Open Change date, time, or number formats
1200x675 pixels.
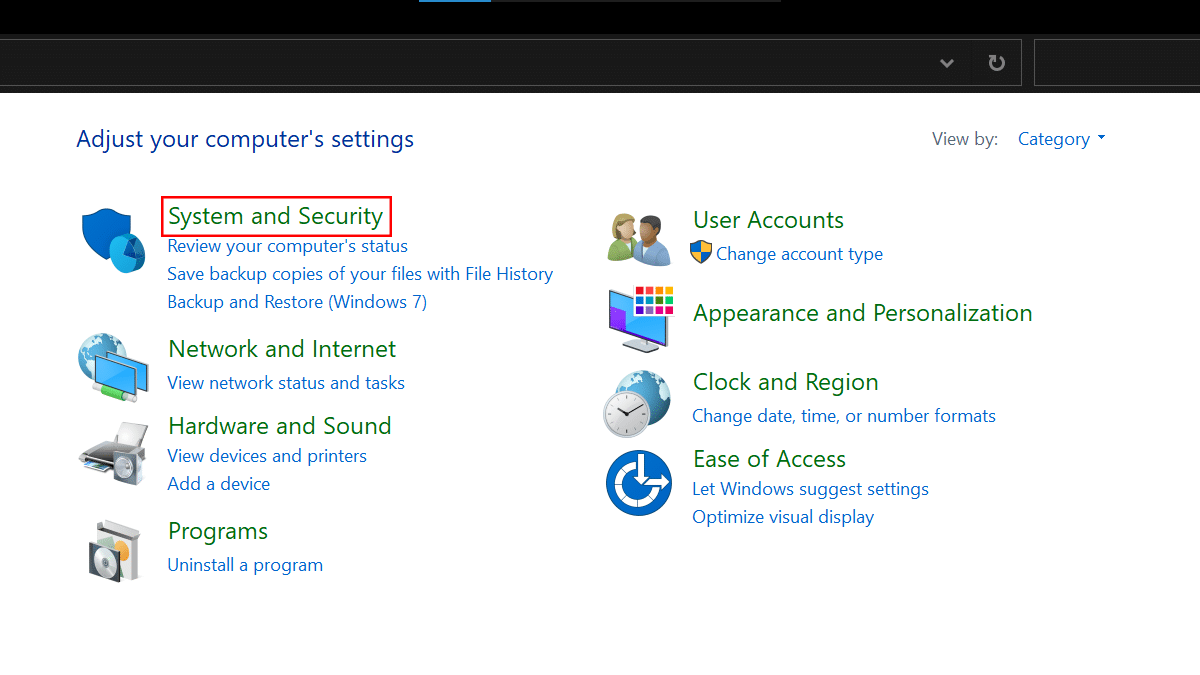[x=844, y=416]
